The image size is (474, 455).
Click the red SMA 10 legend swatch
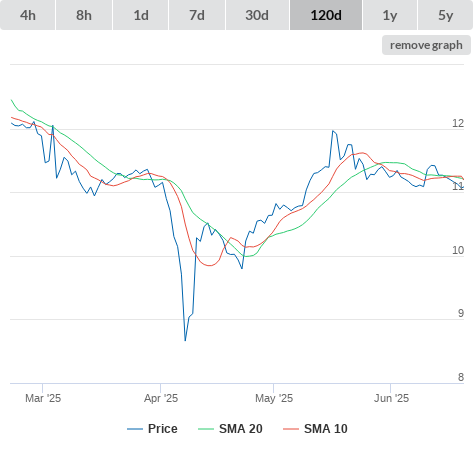(291, 429)
